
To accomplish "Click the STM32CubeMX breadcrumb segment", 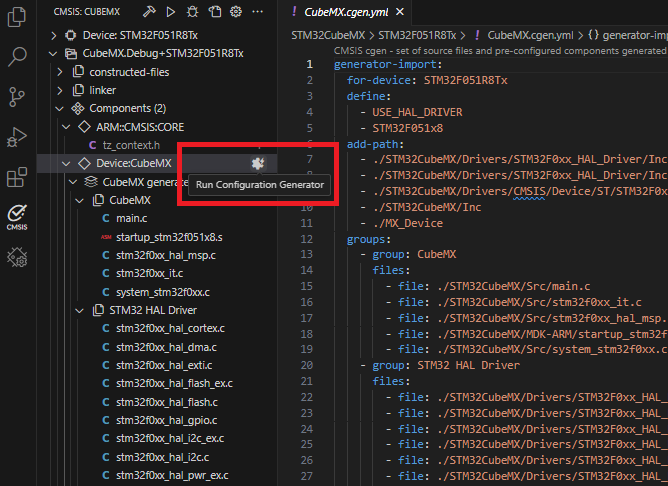I will coord(328,35).
